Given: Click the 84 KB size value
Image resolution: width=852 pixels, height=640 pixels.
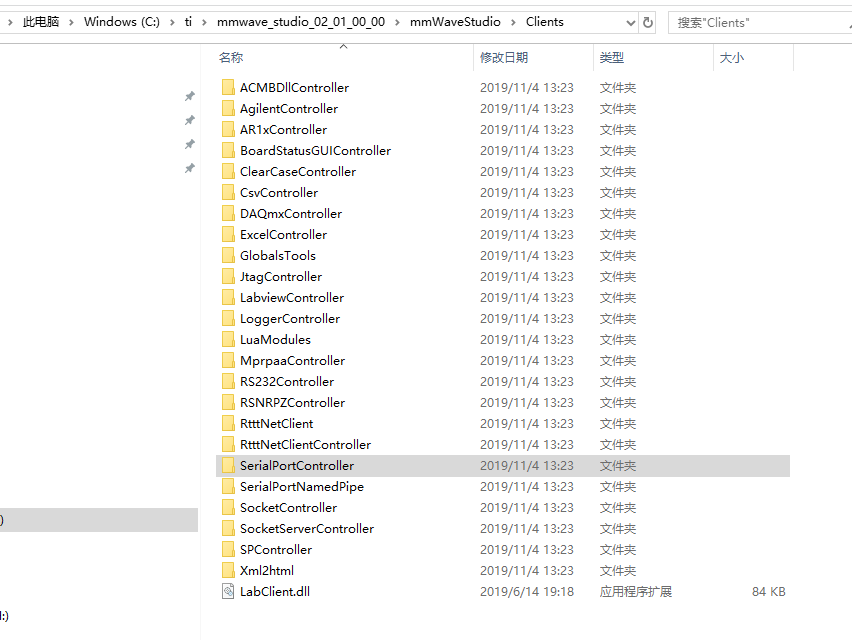Looking at the screenshot, I should coord(768,592).
